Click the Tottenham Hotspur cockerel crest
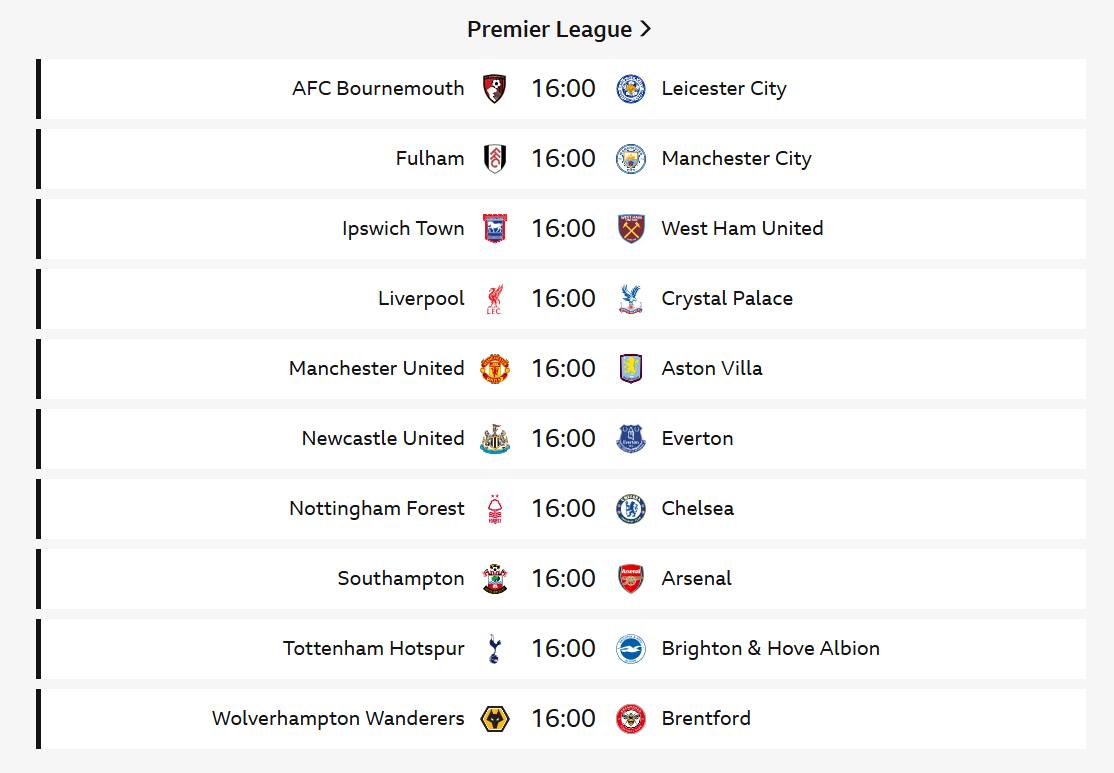This screenshot has width=1114, height=773. point(494,648)
